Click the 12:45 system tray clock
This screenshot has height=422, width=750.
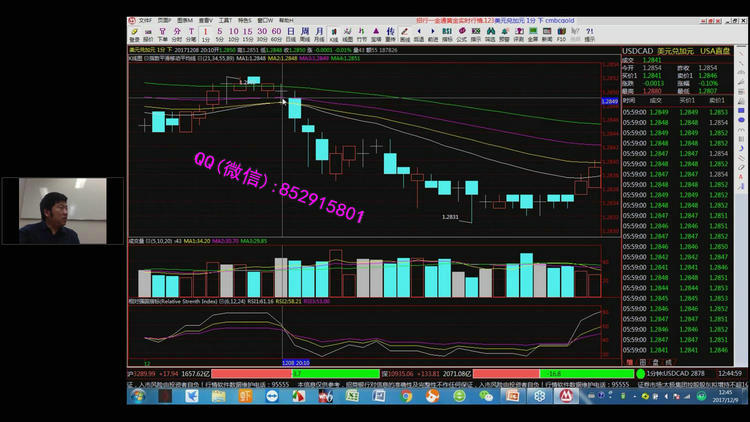click(726, 393)
